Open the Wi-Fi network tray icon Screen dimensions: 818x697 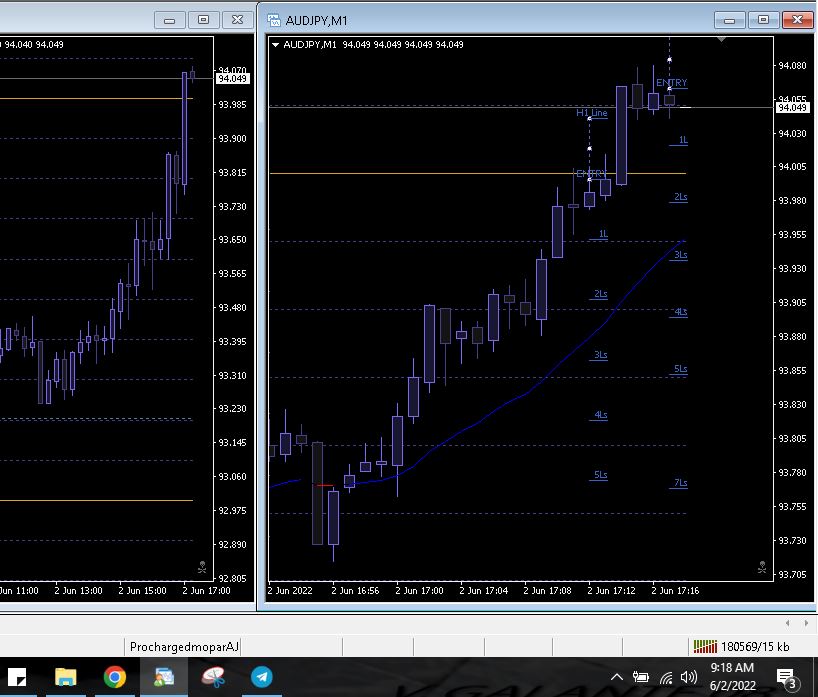pos(666,678)
